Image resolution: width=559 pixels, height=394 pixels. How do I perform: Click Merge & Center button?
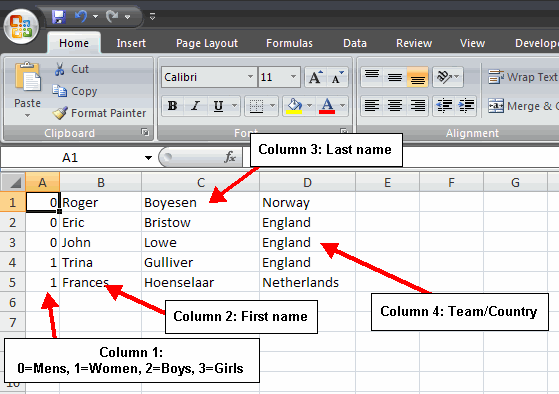click(522, 106)
